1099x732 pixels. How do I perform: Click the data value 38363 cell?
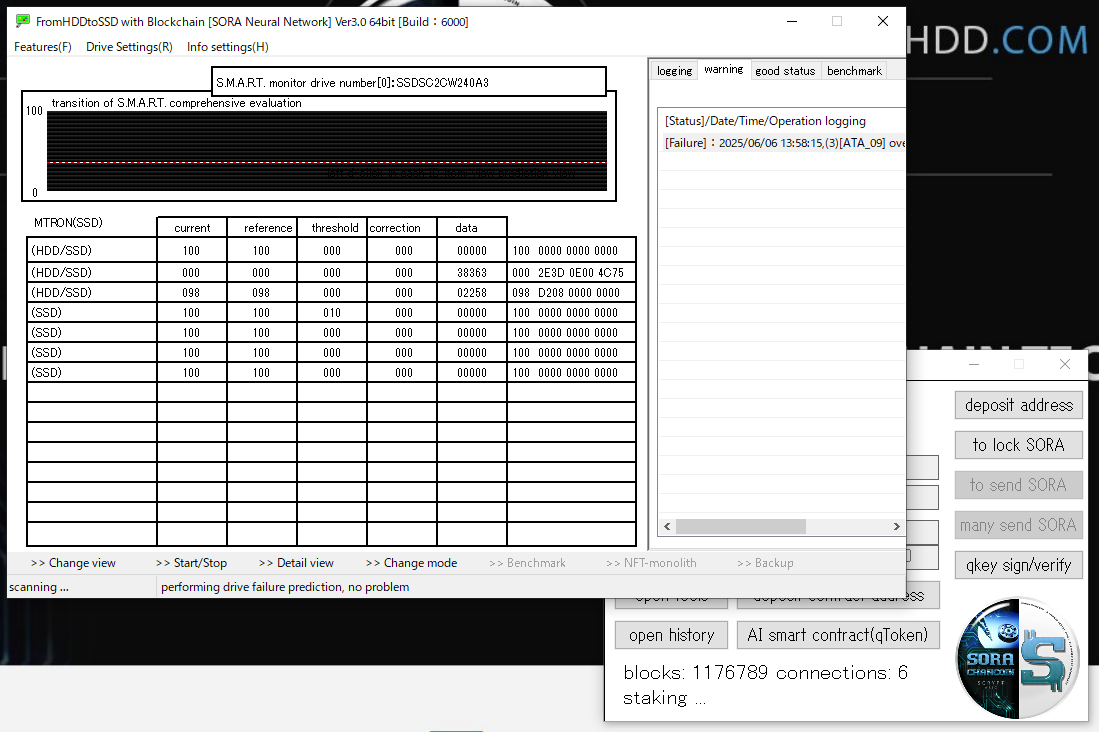pyautogui.click(x=472, y=273)
